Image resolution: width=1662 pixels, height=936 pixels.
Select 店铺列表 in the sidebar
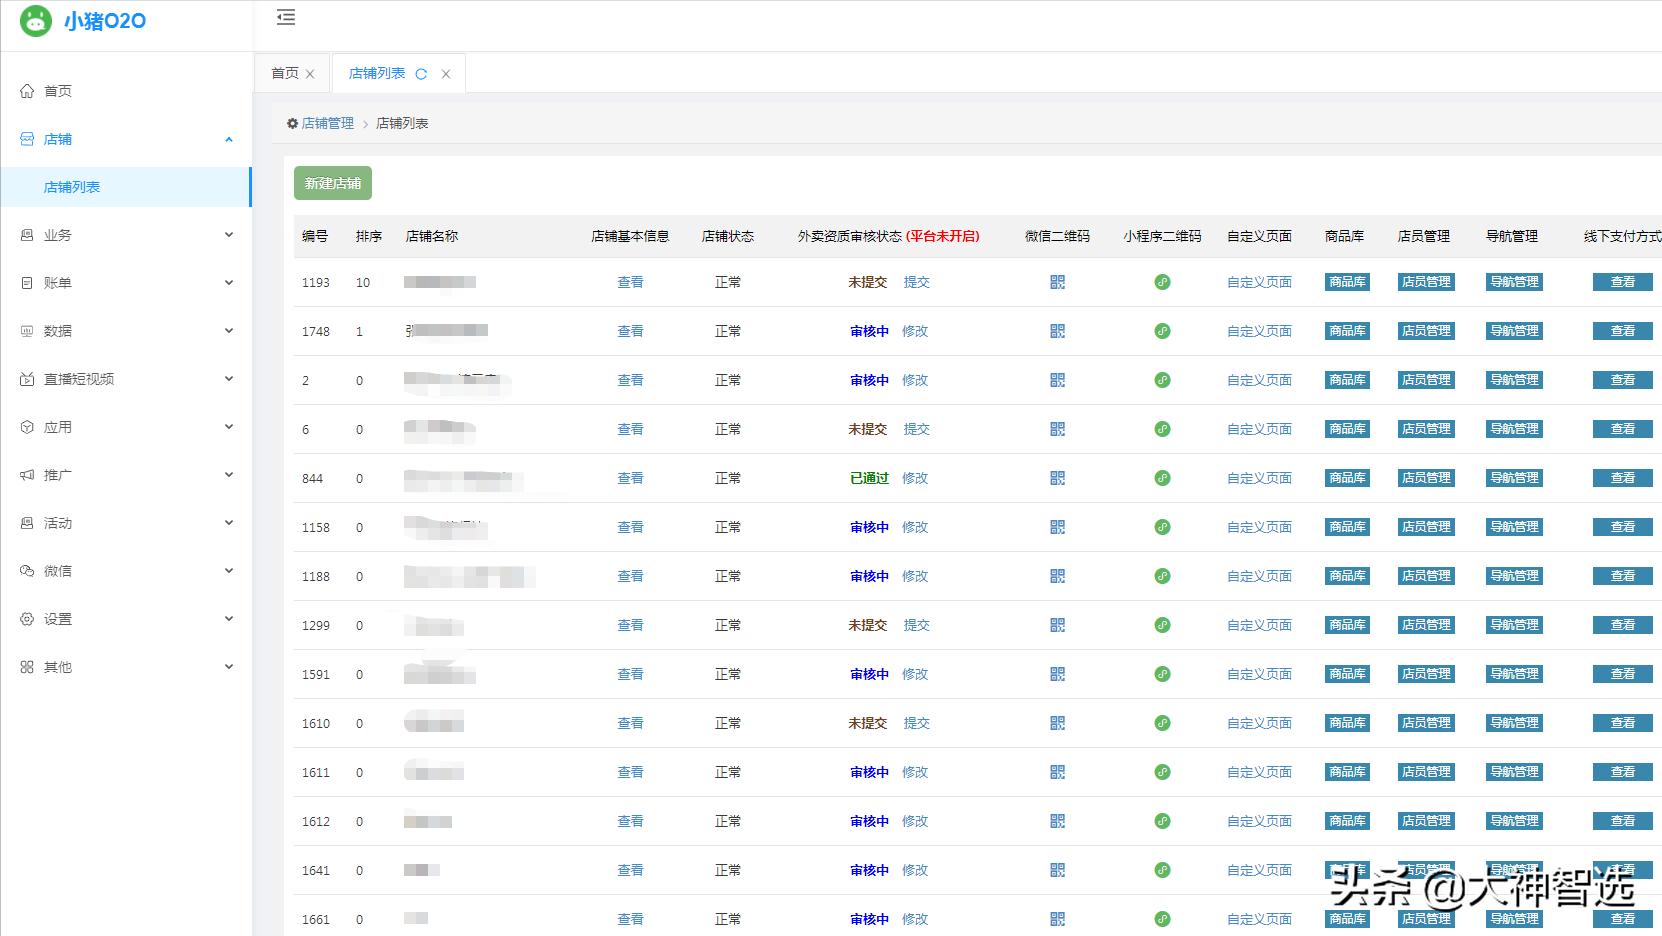tap(72, 187)
